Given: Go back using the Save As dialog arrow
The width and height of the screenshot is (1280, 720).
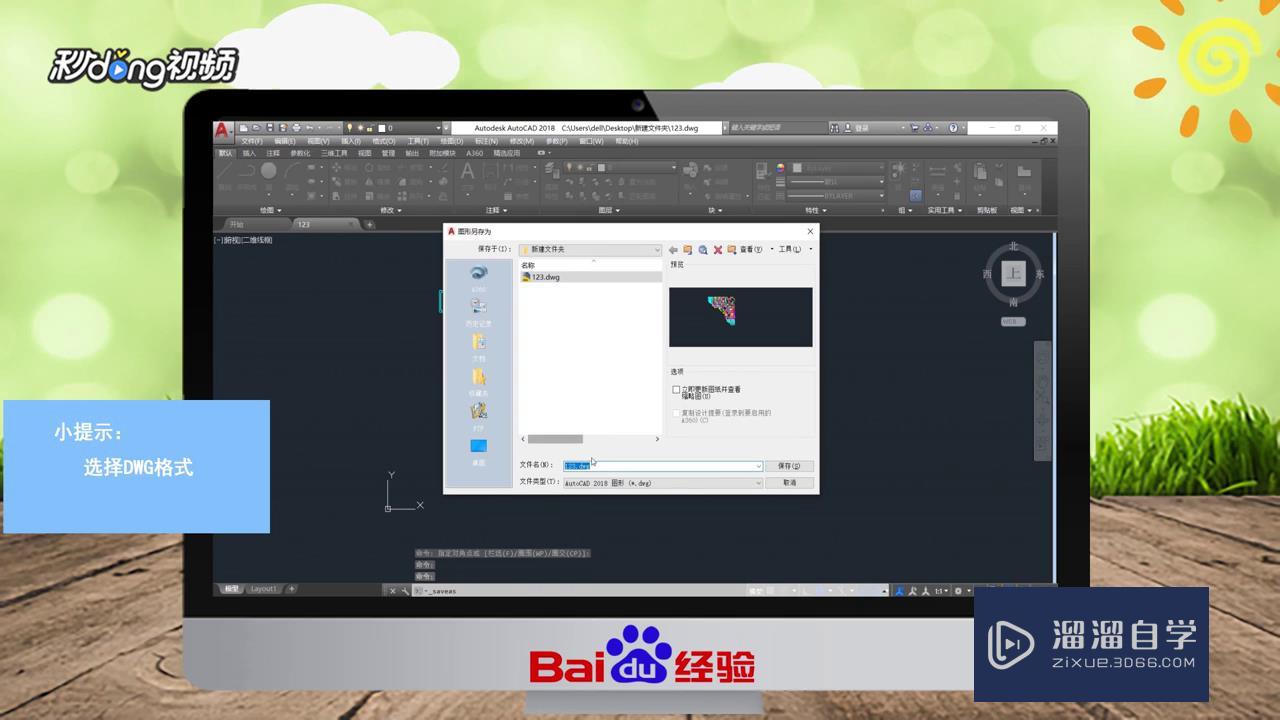Looking at the screenshot, I should tap(673, 249).
